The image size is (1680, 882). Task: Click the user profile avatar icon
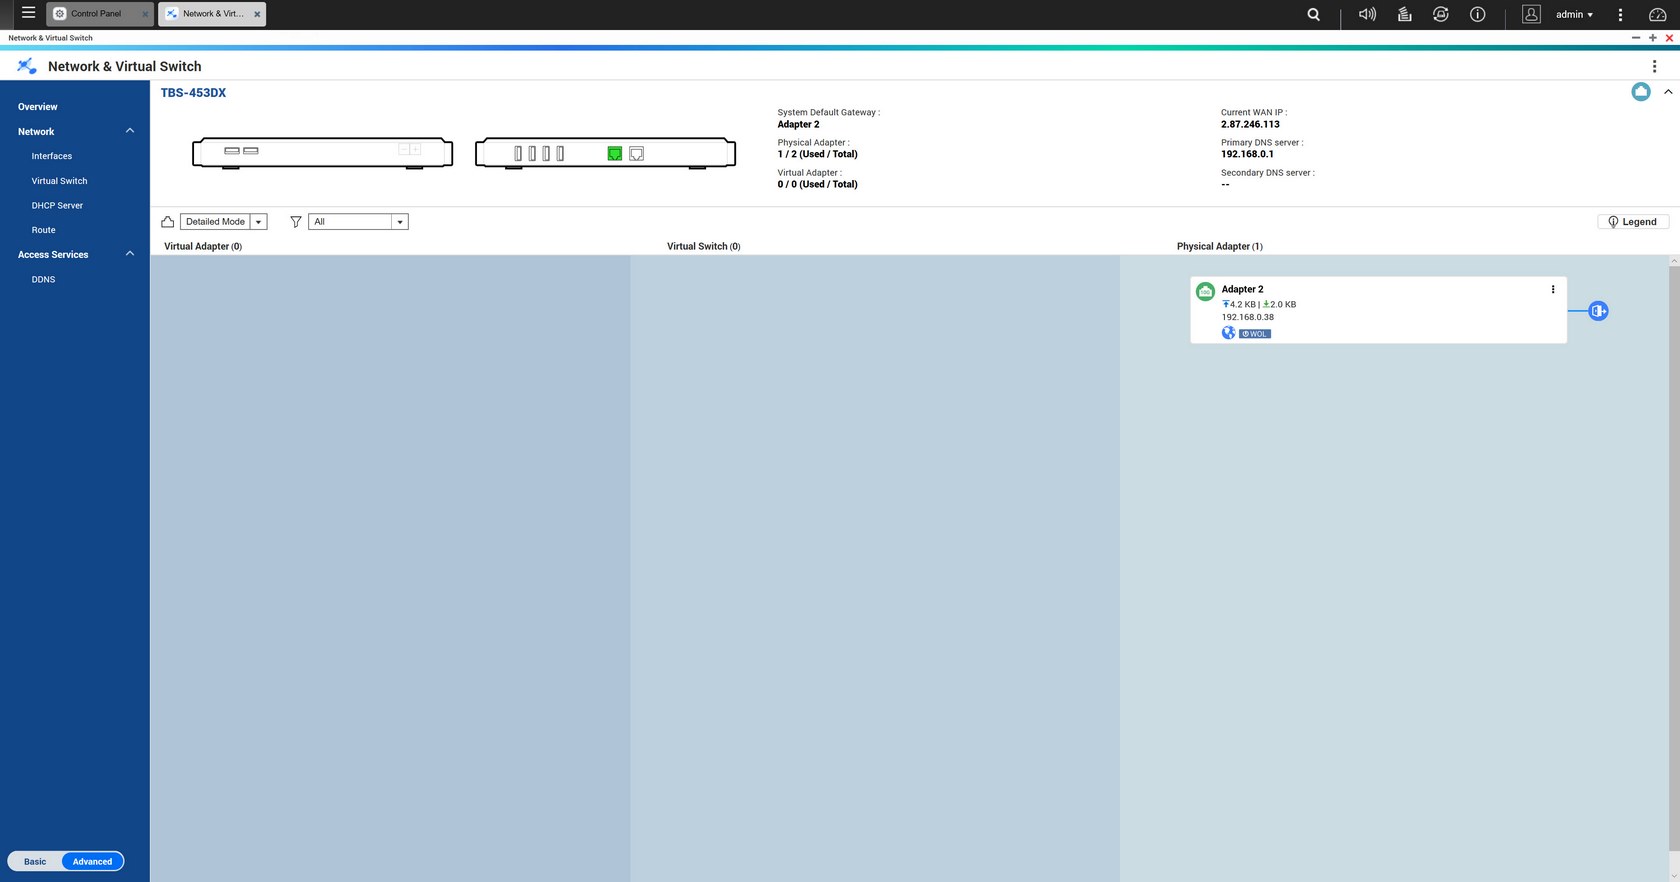[x=1531, y=14]
